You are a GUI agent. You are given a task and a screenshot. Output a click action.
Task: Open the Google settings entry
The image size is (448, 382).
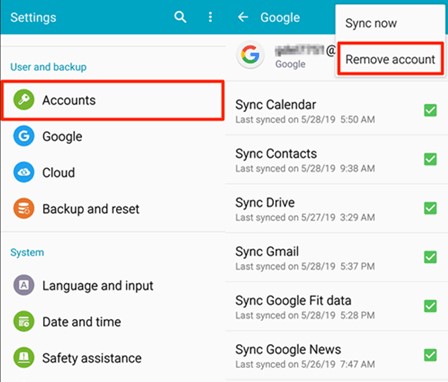pos(113,136)
